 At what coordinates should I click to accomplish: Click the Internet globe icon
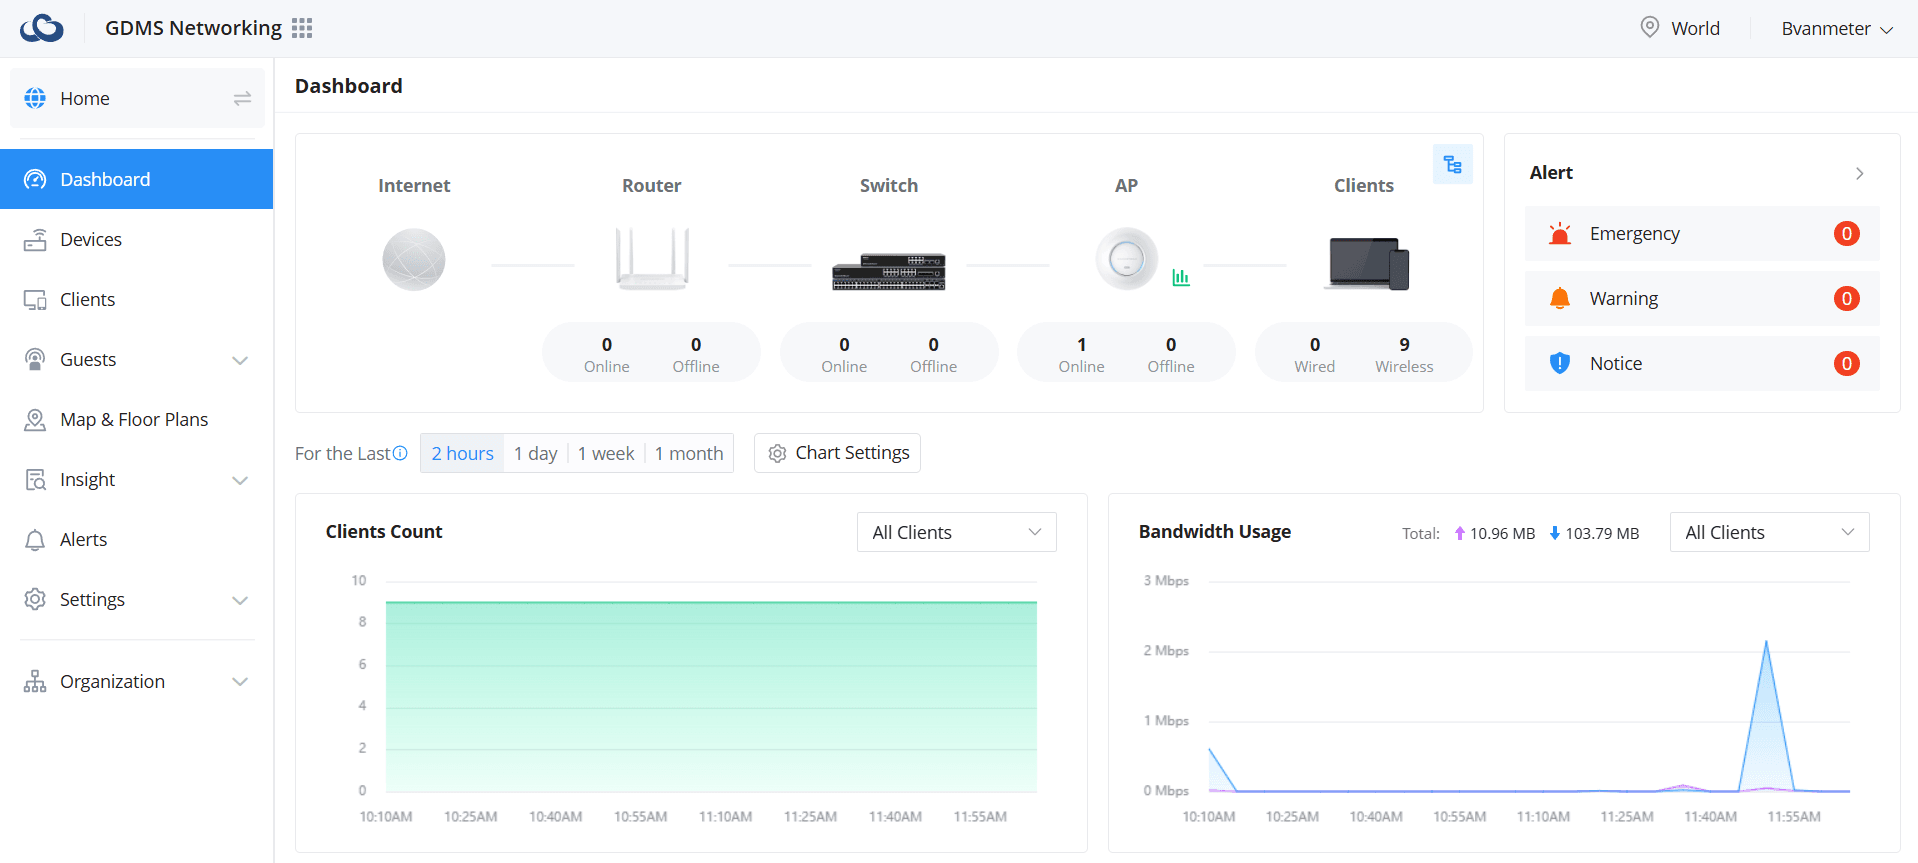(414, 260)
